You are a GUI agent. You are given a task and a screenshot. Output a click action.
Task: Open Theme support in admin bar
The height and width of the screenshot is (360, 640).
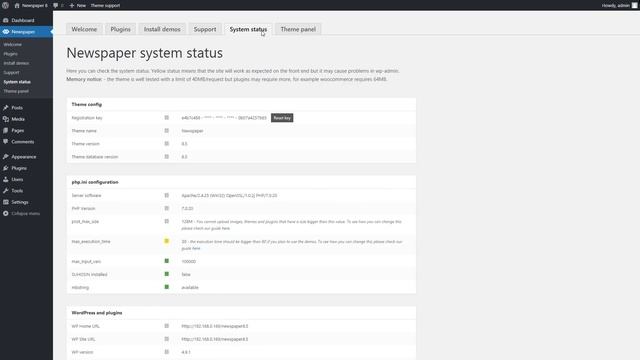click(x=105, y=5)
